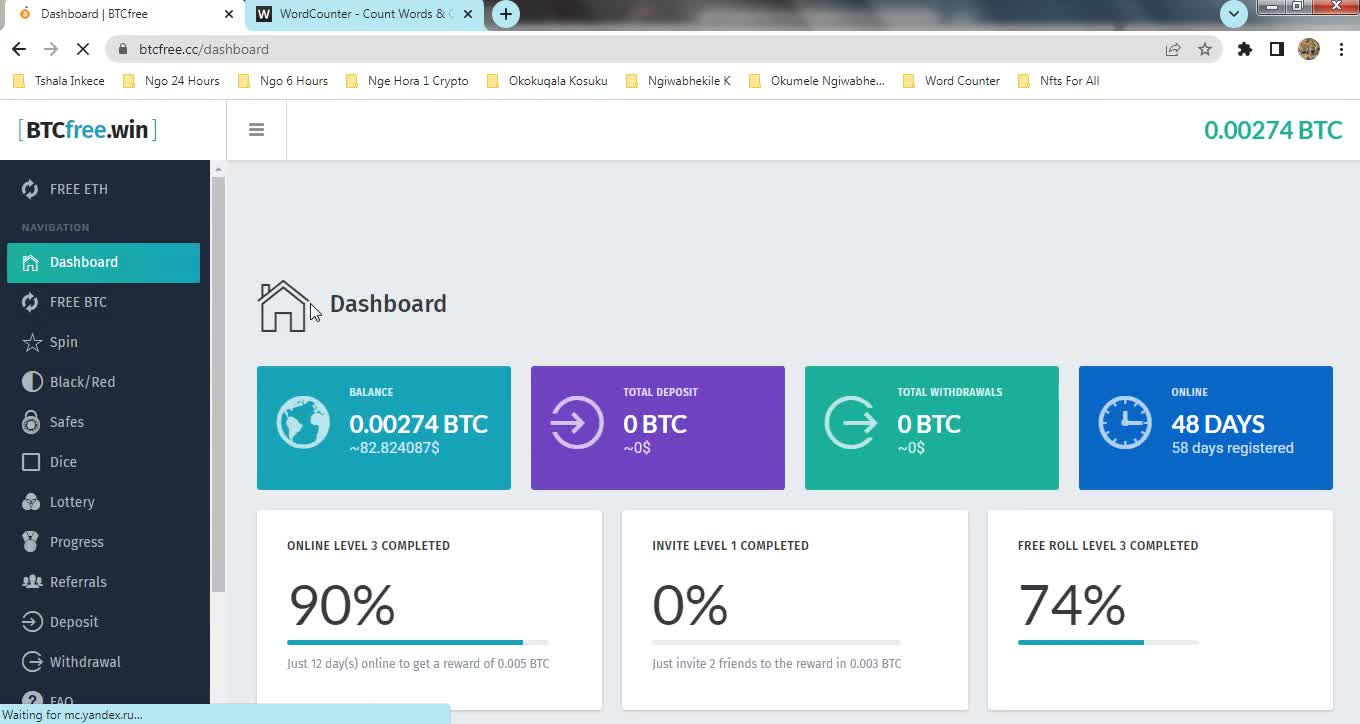Open the browser extensions puzzle icon

point(1245,49)
